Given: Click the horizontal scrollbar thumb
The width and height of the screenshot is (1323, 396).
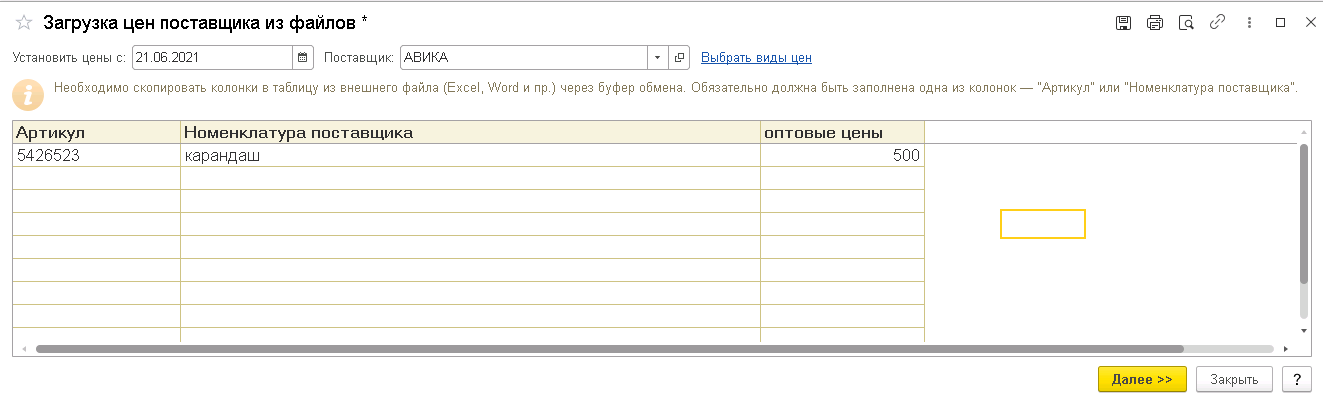Looking at the screenshot, I should pos(610,349).
